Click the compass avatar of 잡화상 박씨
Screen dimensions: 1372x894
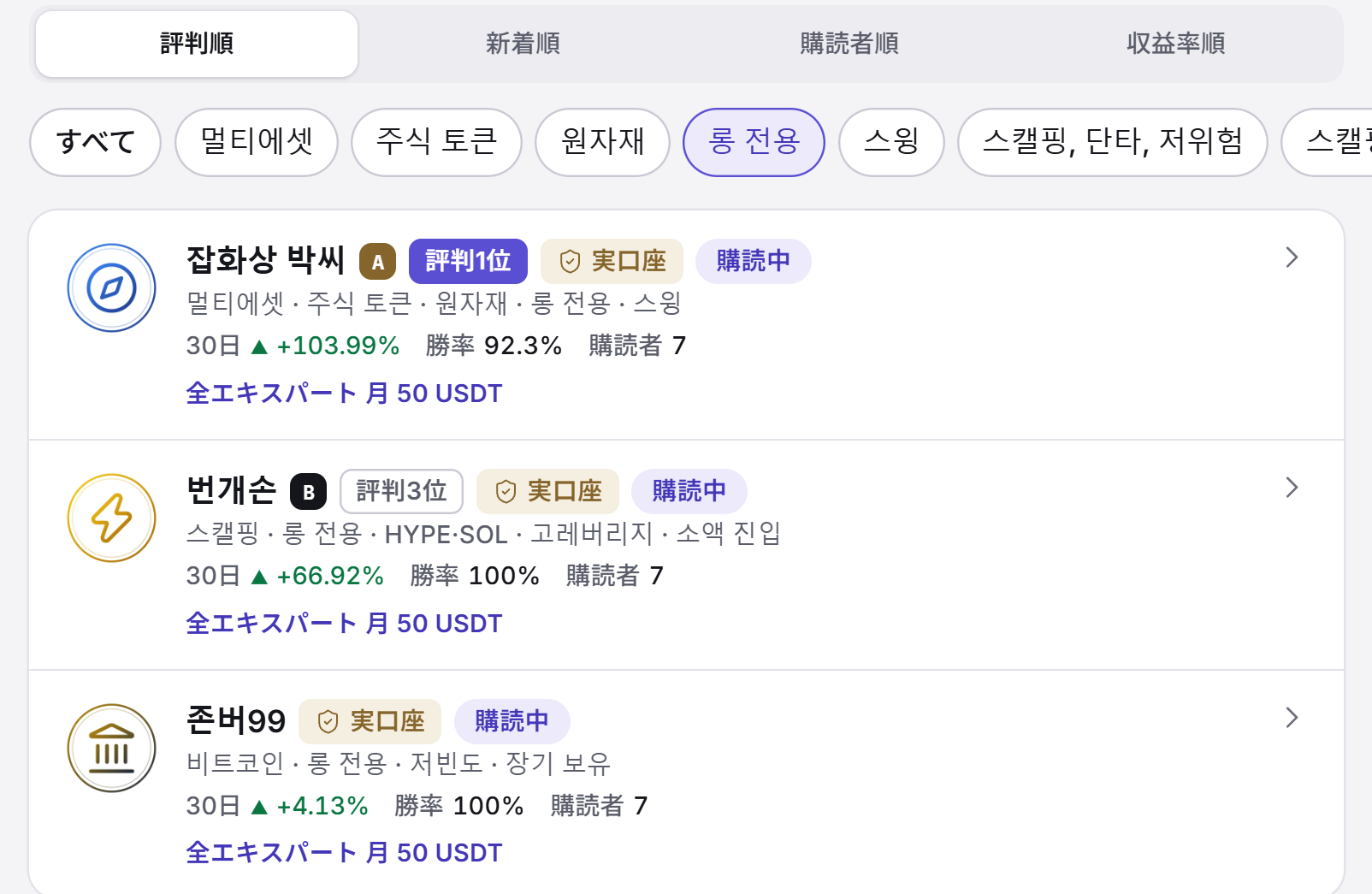(x=111, y=288)
